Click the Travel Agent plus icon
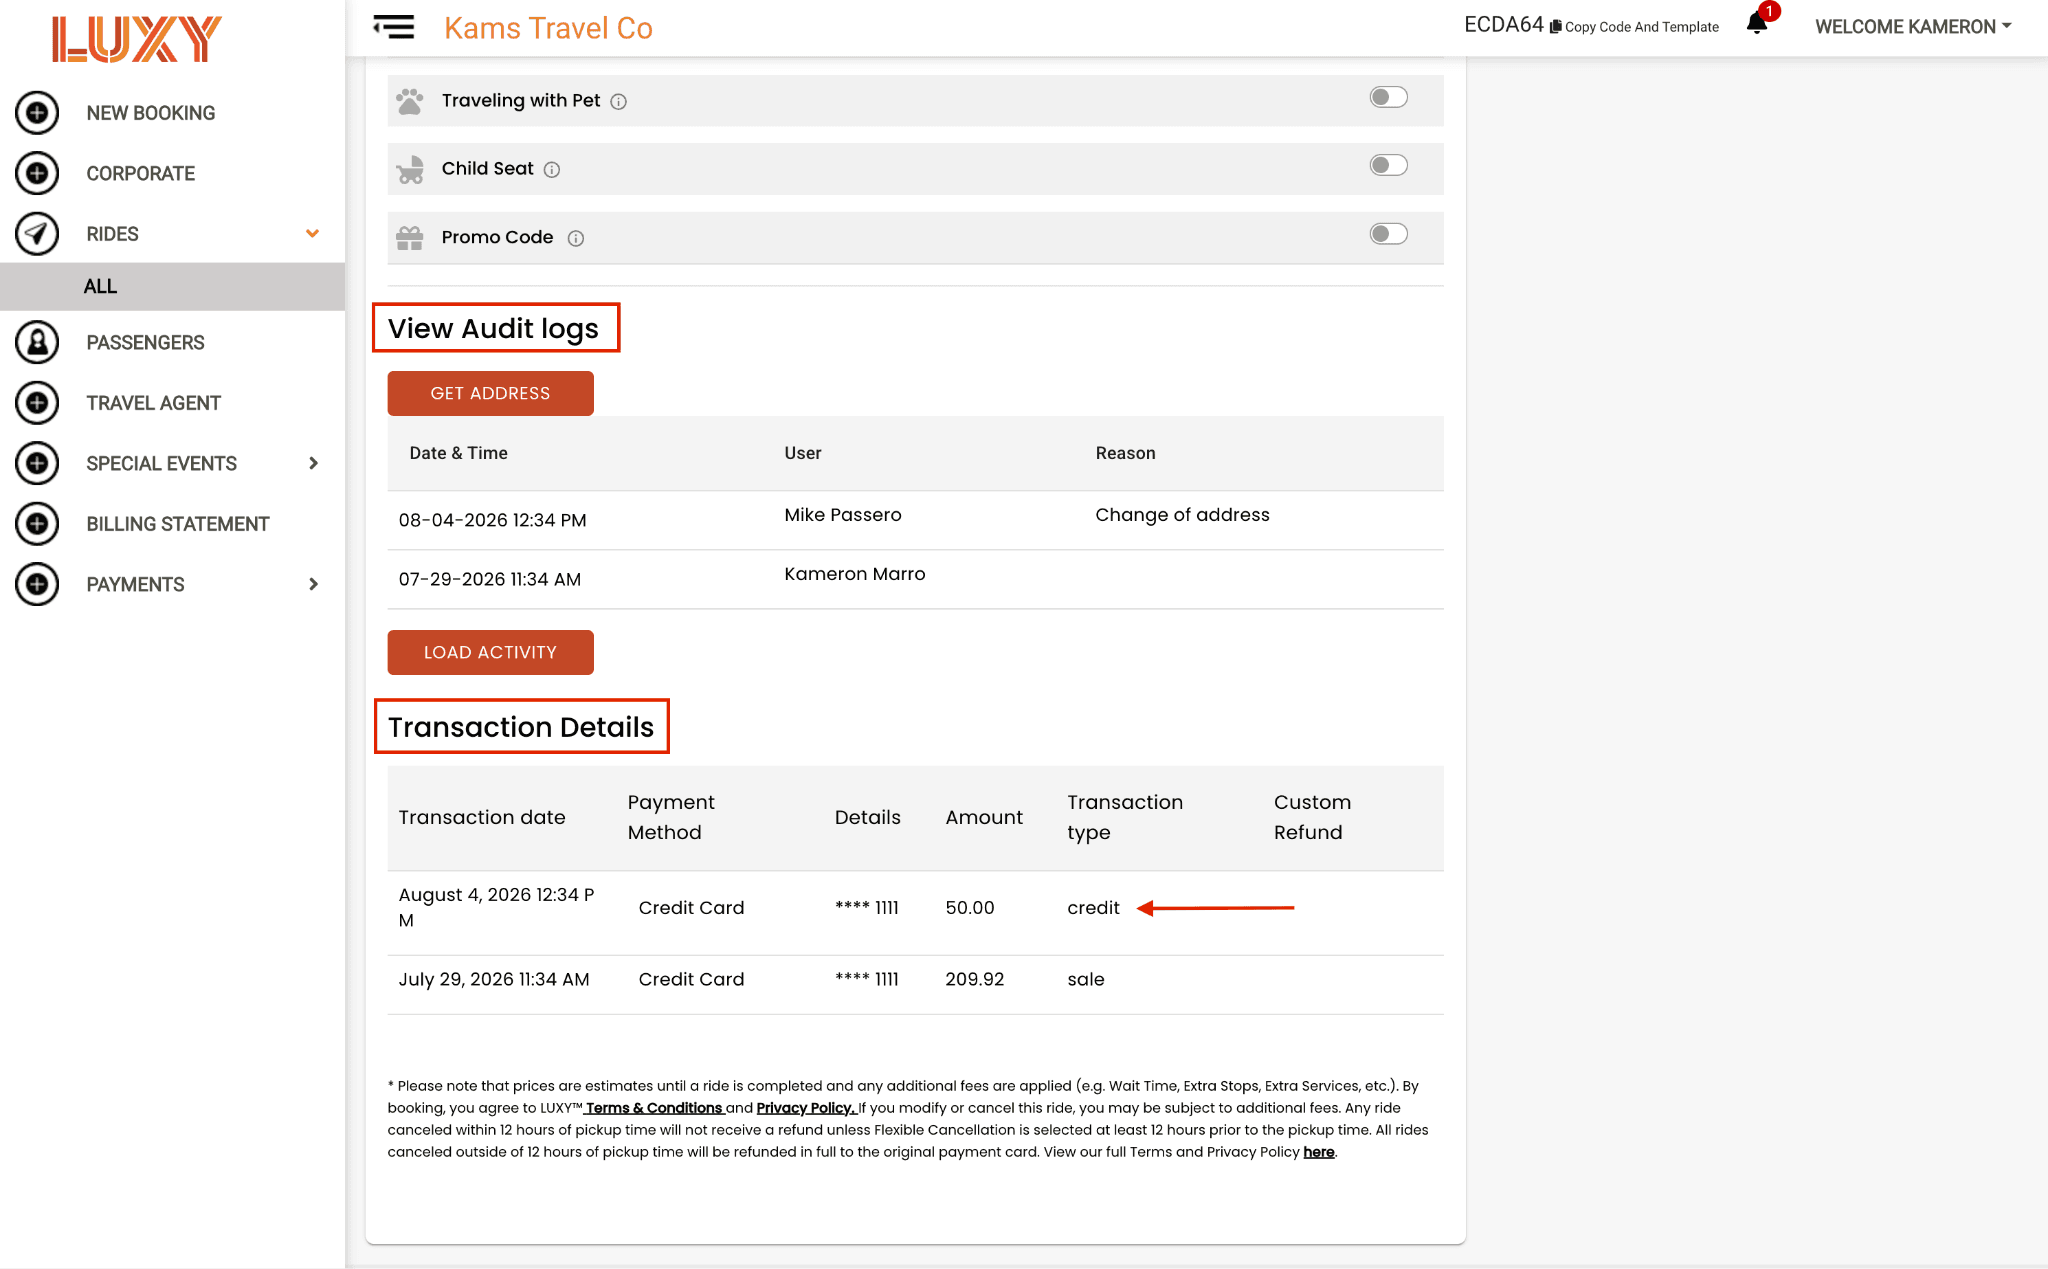This screenshot has height=1269, width=2048. tap(37, 403)
